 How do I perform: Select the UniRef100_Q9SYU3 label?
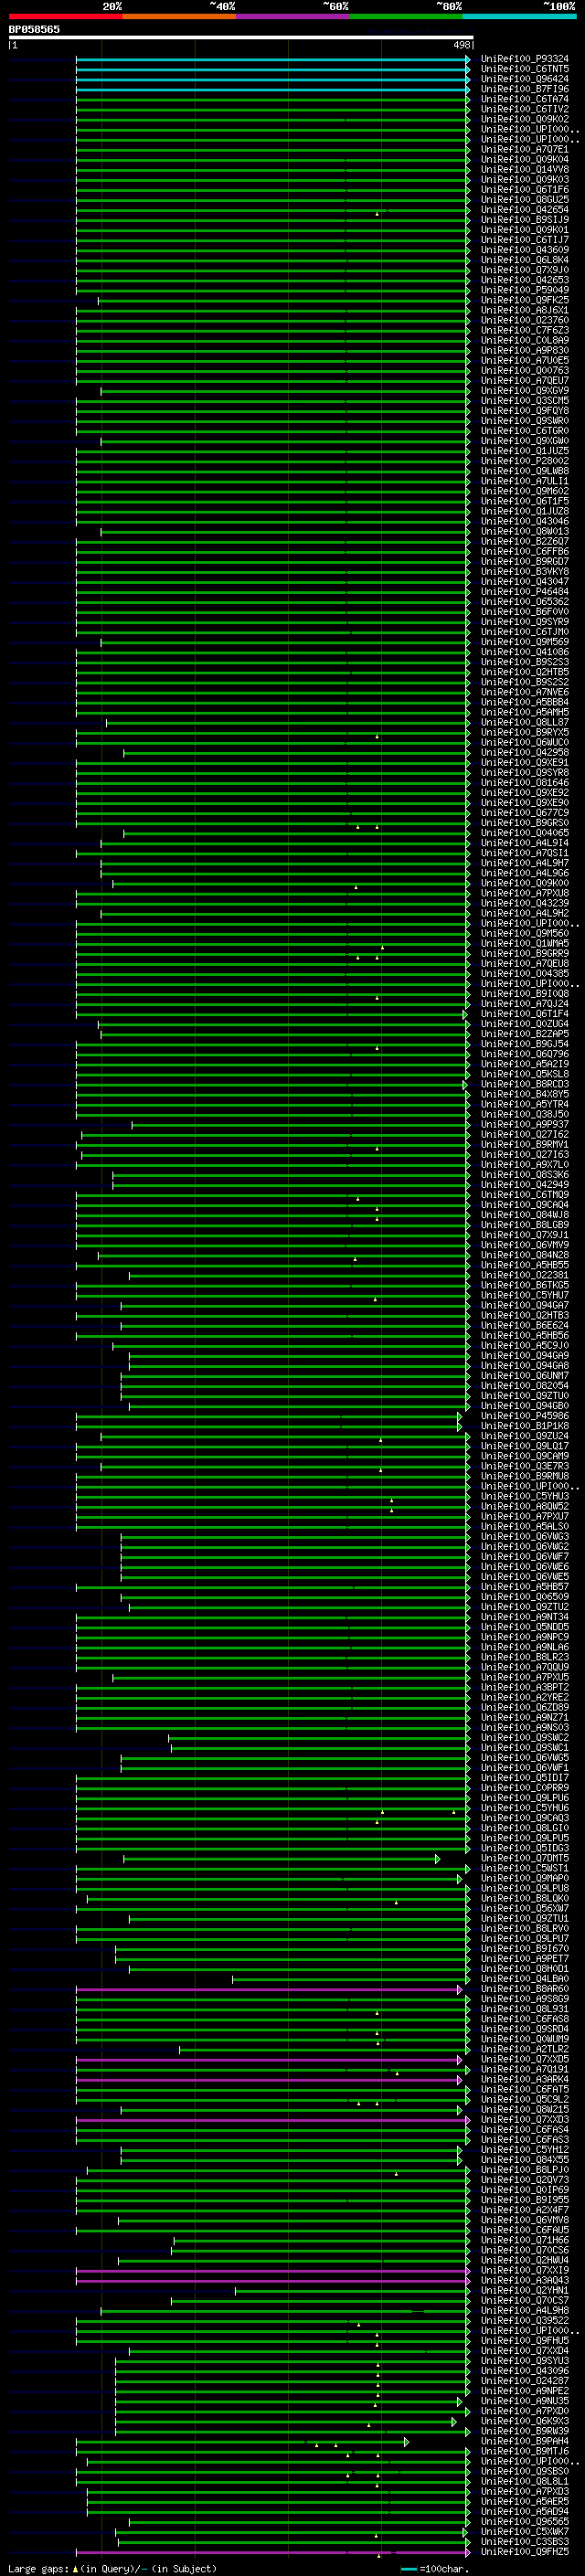525,2360
